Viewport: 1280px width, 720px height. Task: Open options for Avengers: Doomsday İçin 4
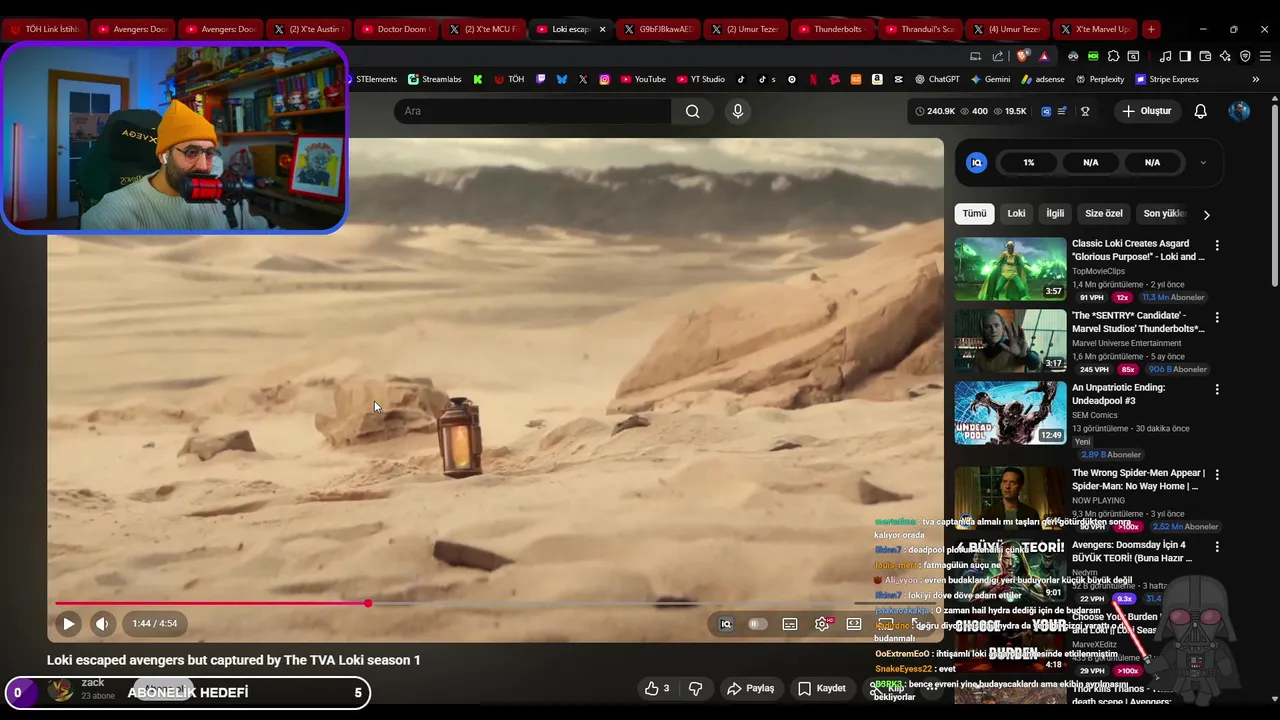coord(1217,547)
